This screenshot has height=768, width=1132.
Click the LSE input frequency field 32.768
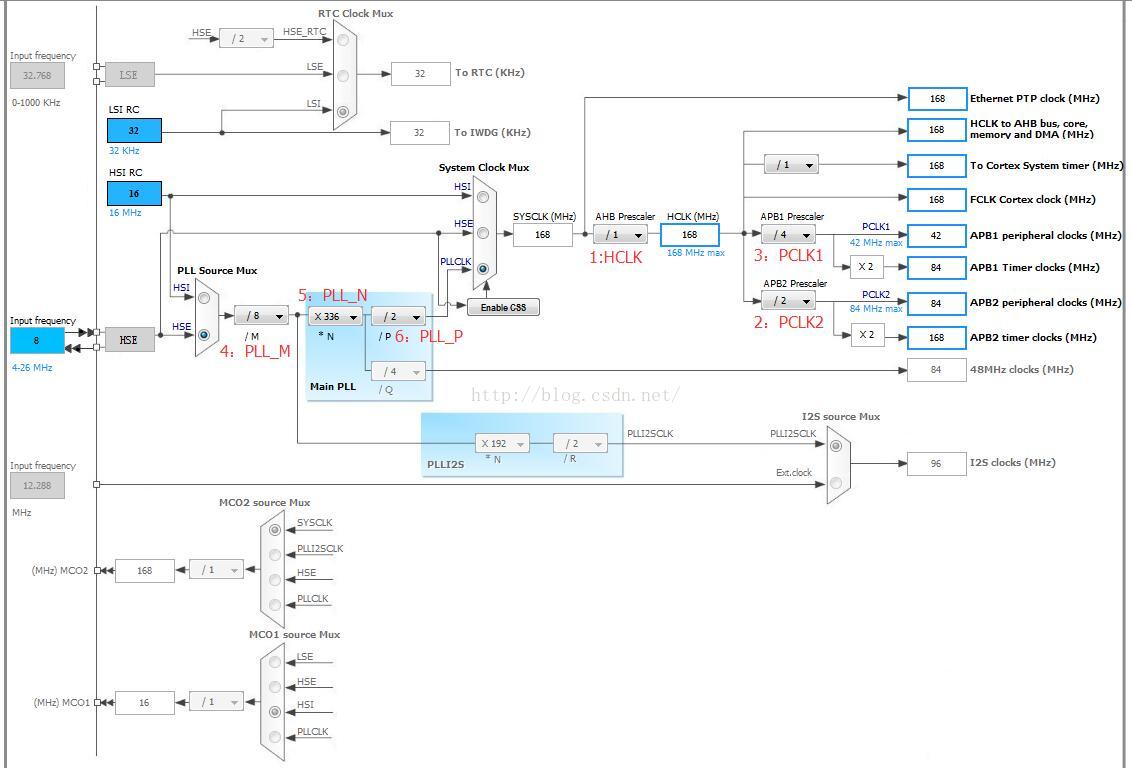[38, 76]
